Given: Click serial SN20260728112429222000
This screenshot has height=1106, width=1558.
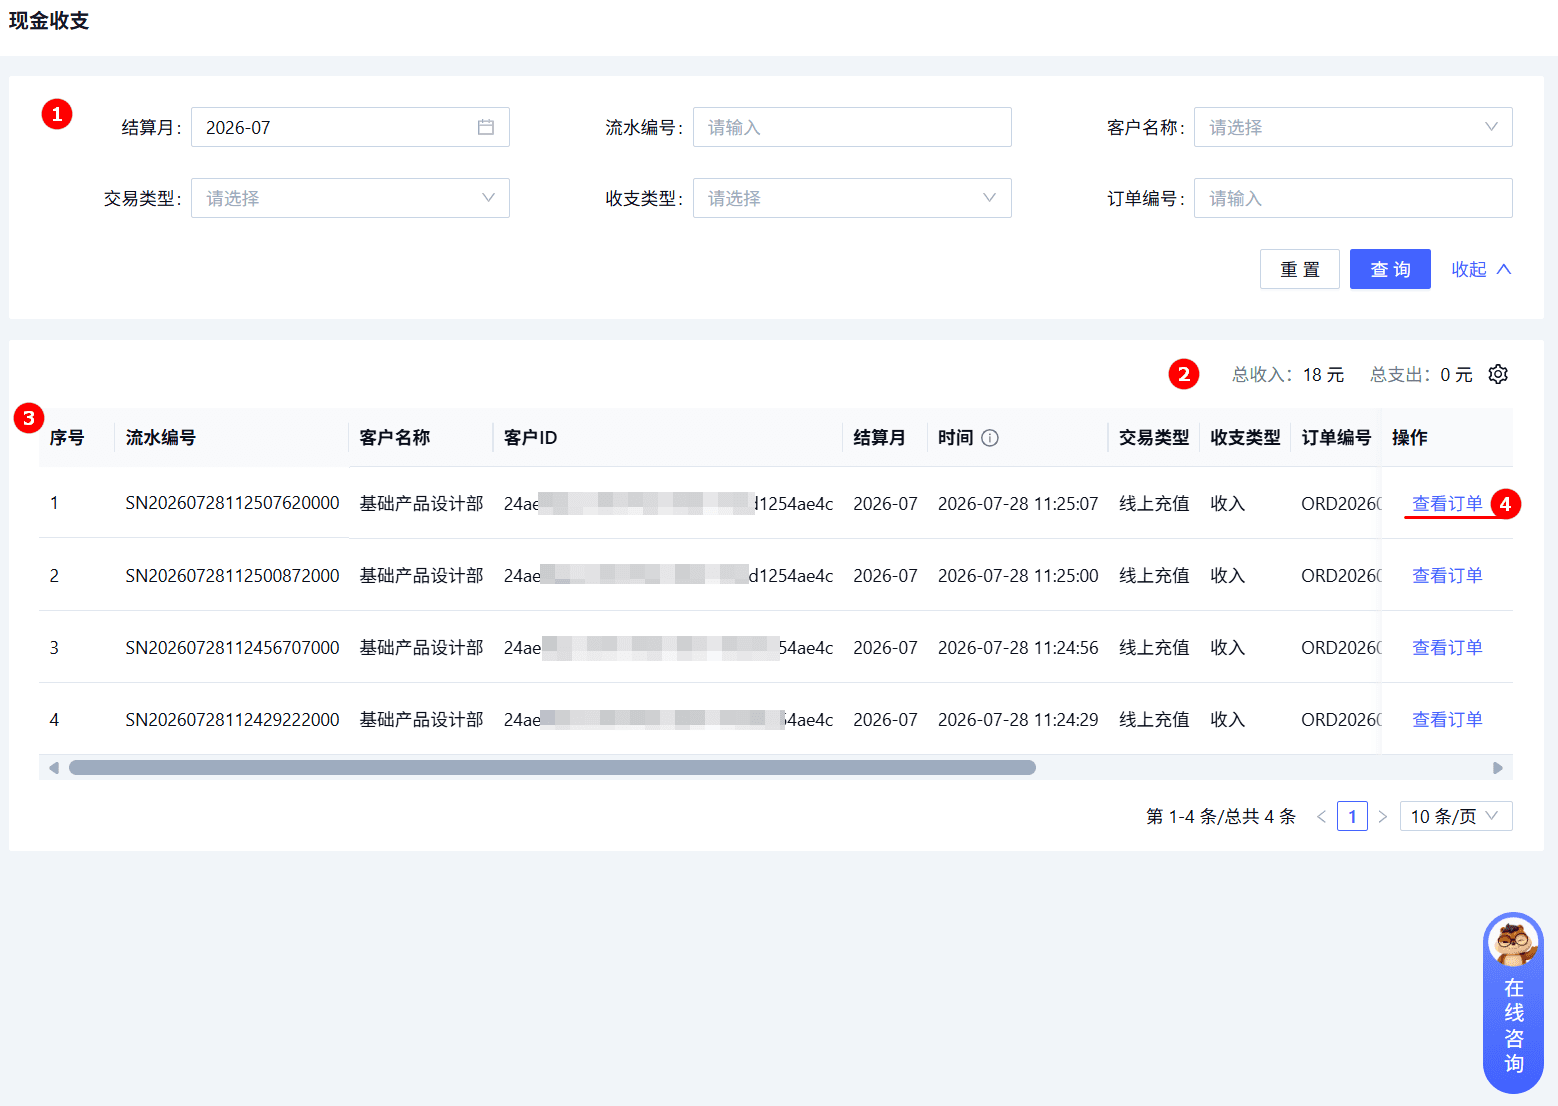Looking at the screenshot, I should coord(232,719).
